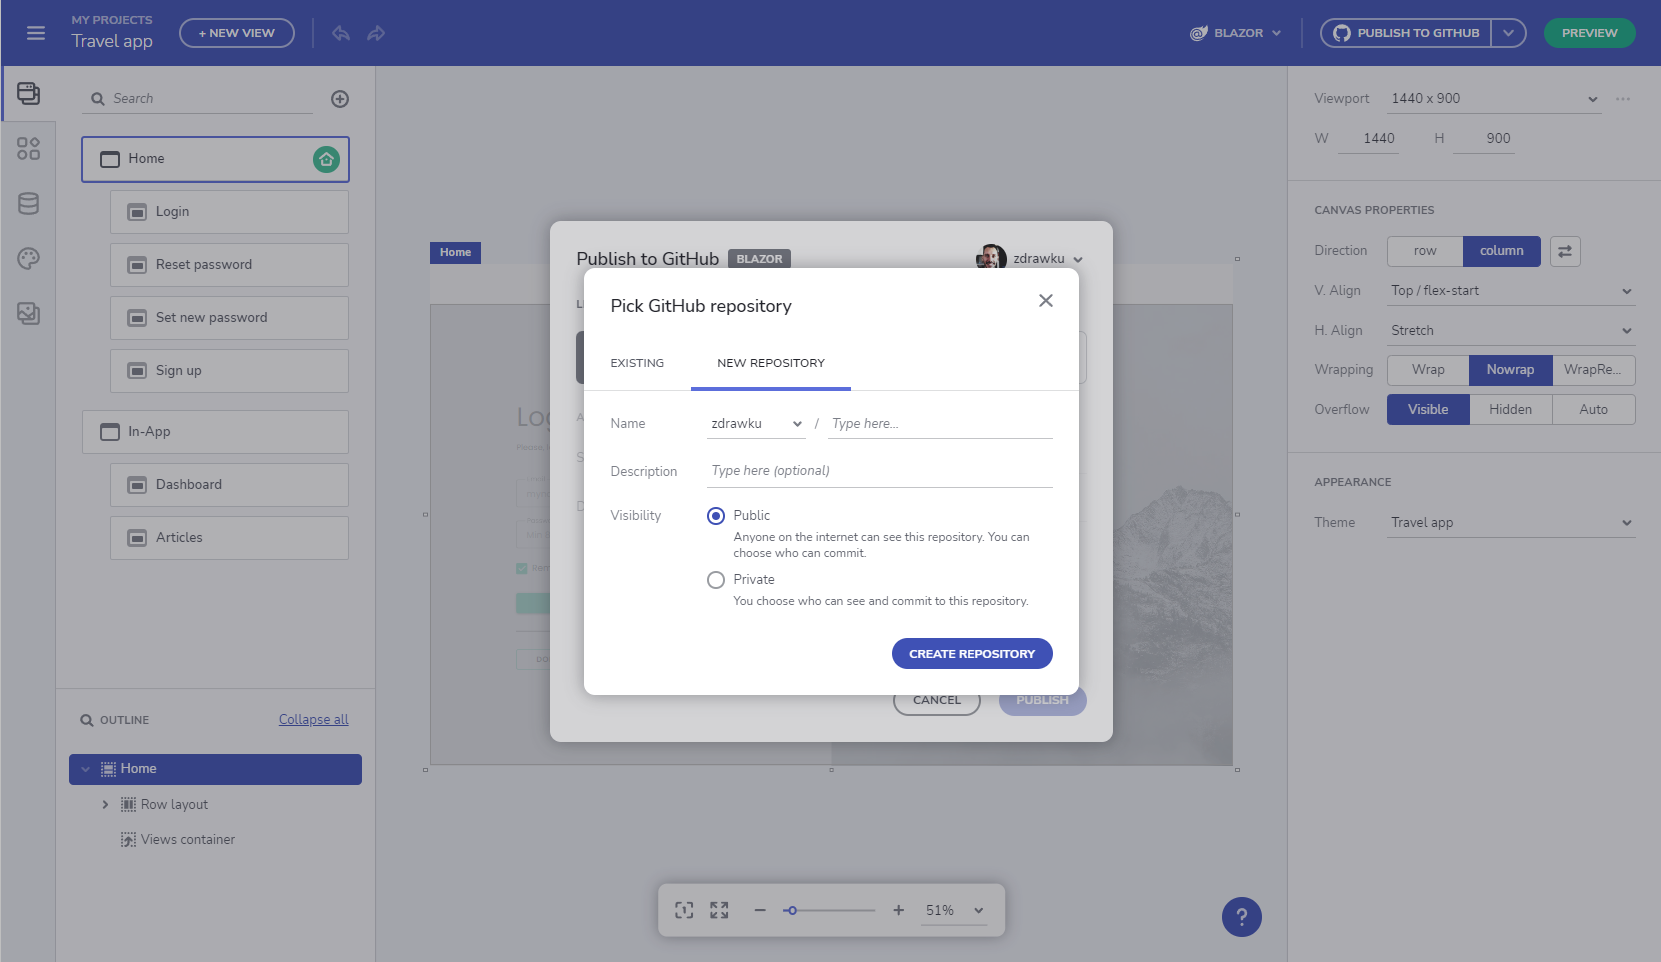
Task: Click the views Search field
Action: click(197, 99)
